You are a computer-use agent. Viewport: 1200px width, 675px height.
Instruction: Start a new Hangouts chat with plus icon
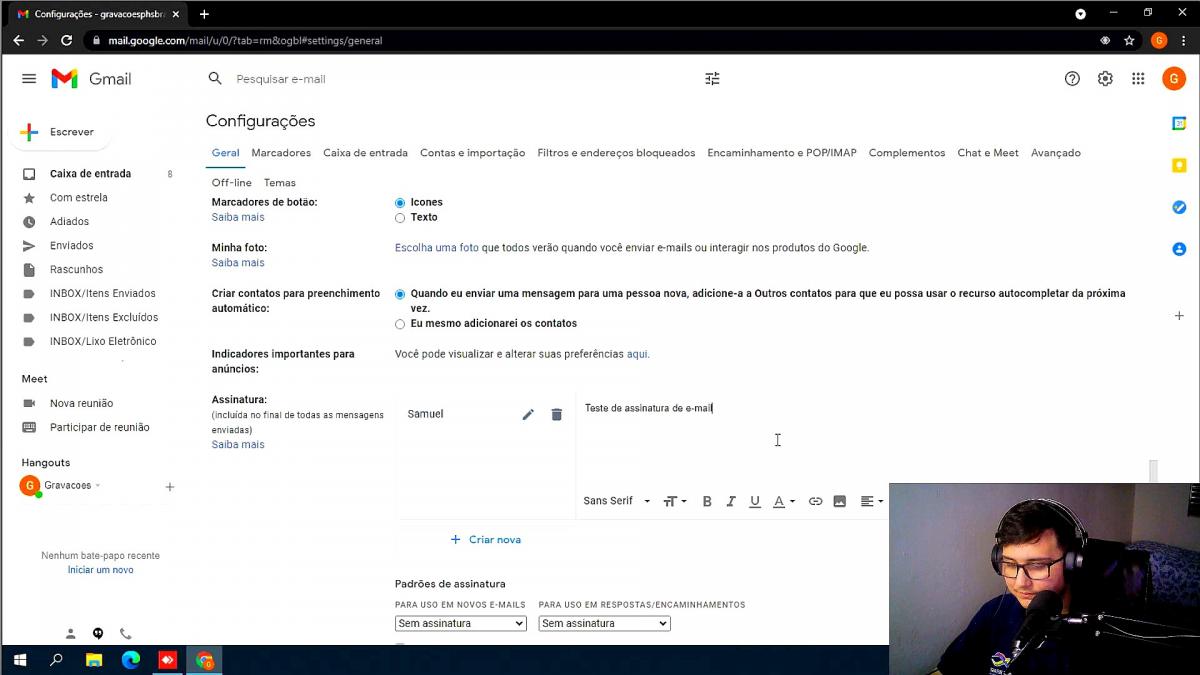coord(170,487)
